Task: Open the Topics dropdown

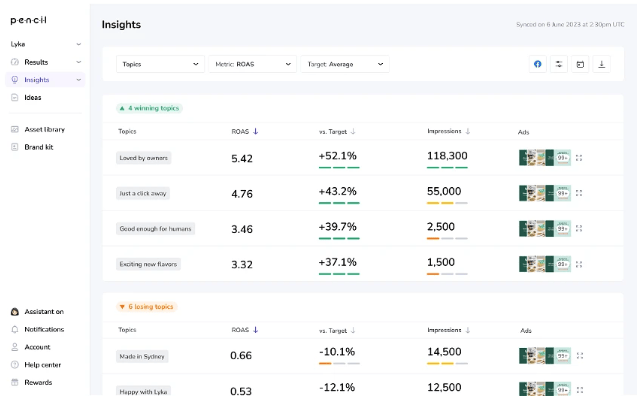Action: tap(160, 64)
